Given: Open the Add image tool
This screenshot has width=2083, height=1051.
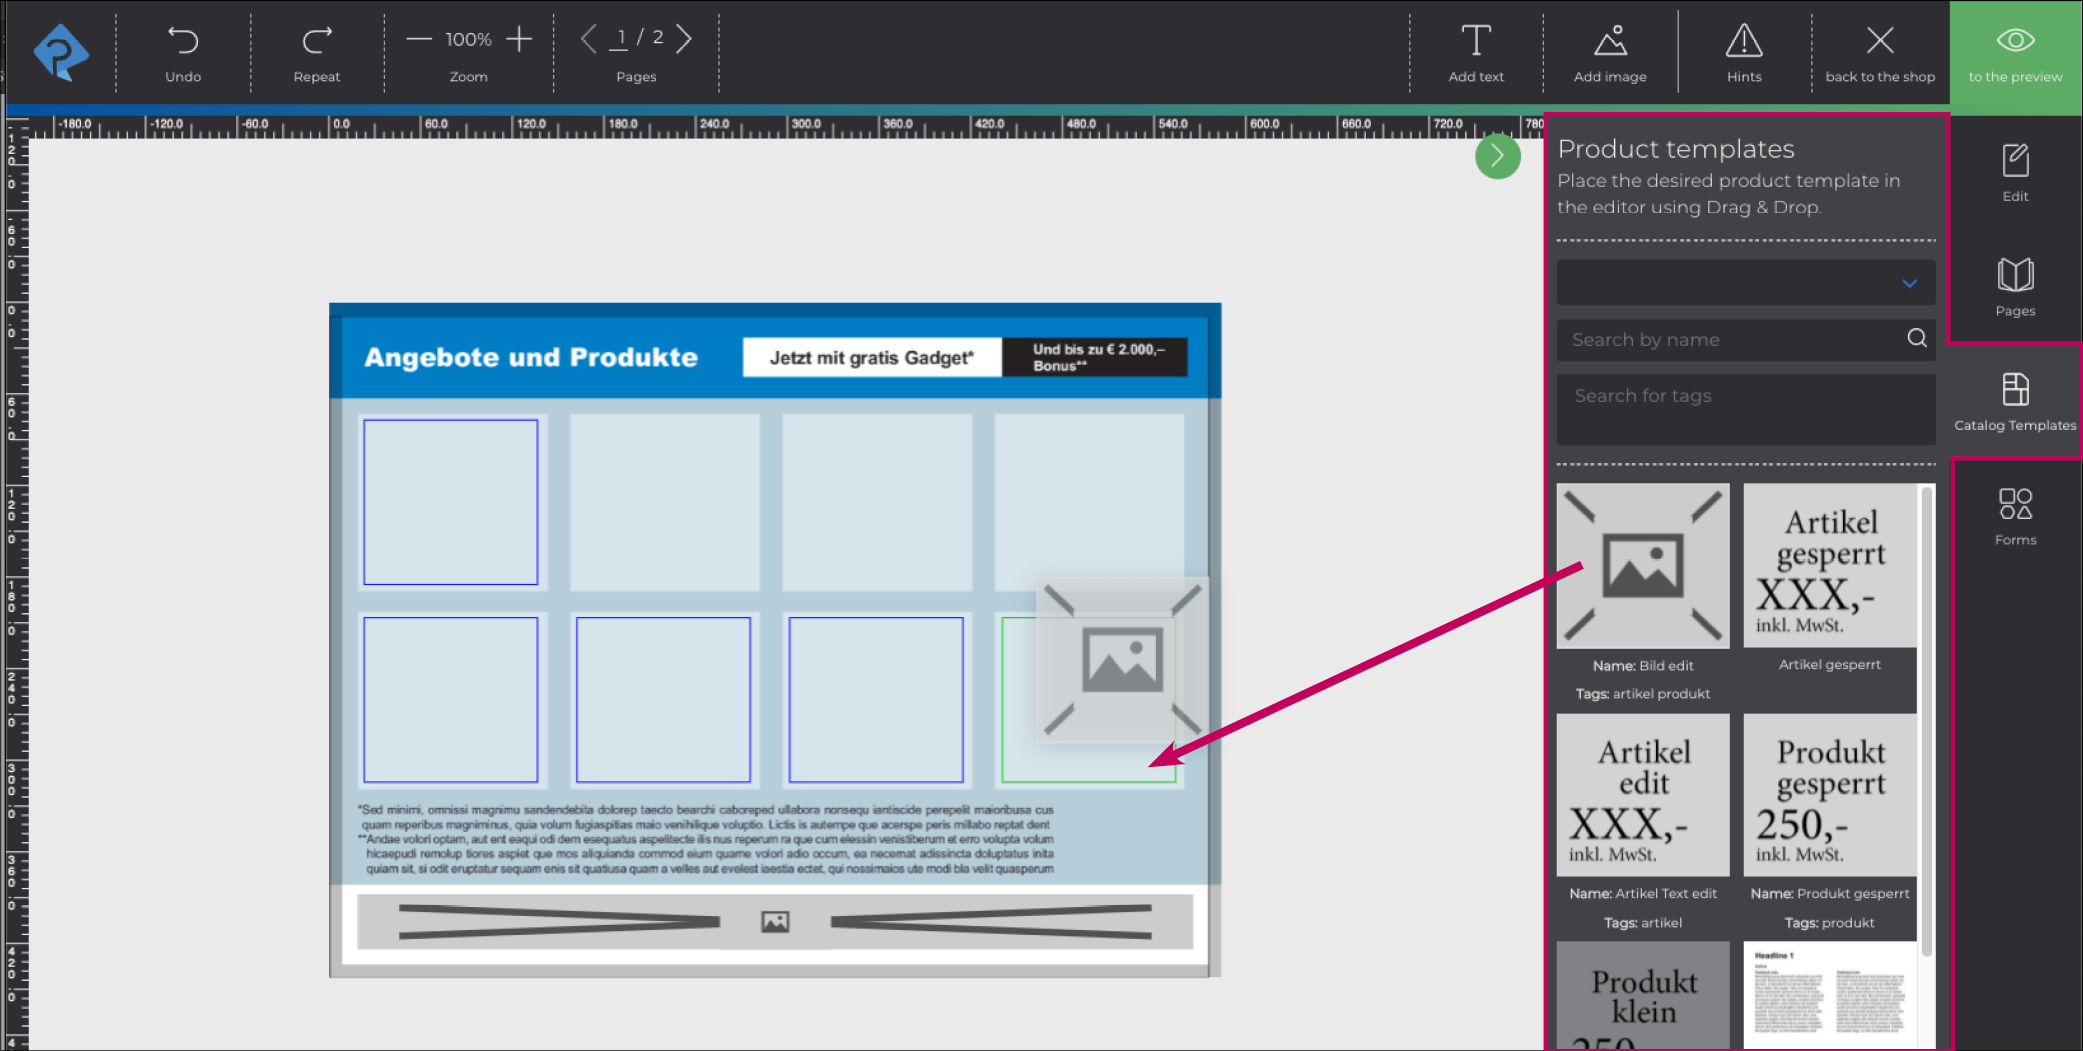Looking at the screenshot, I should click(x=1609, y=41).
